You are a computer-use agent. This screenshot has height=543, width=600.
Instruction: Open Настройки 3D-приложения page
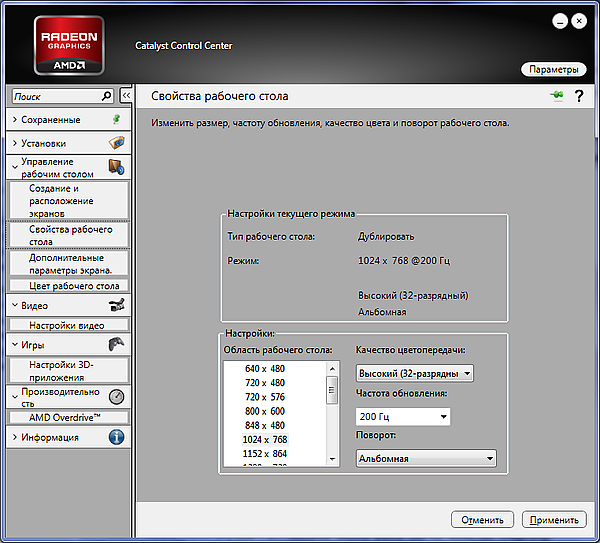pyautogui.click(x=69, y=371)
